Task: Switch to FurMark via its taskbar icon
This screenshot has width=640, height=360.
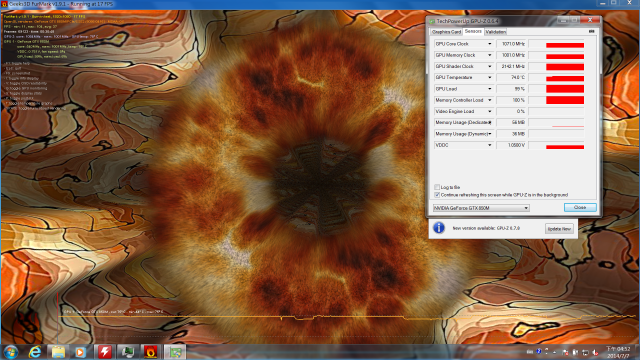Action: pos(151,352)
